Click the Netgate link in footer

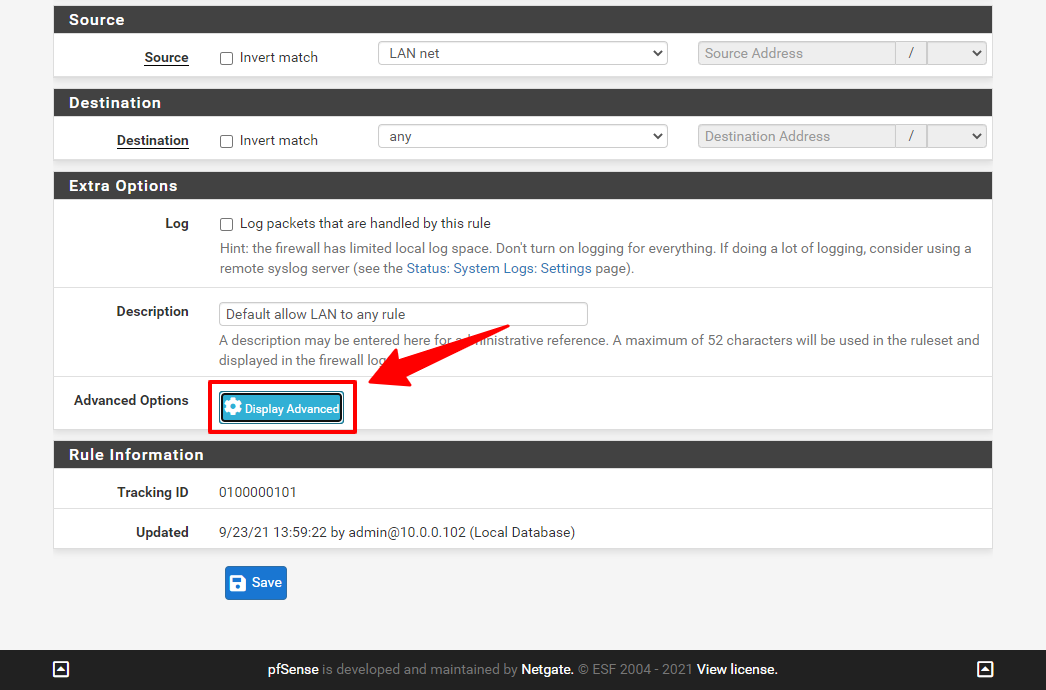click(x=546, y=669)
